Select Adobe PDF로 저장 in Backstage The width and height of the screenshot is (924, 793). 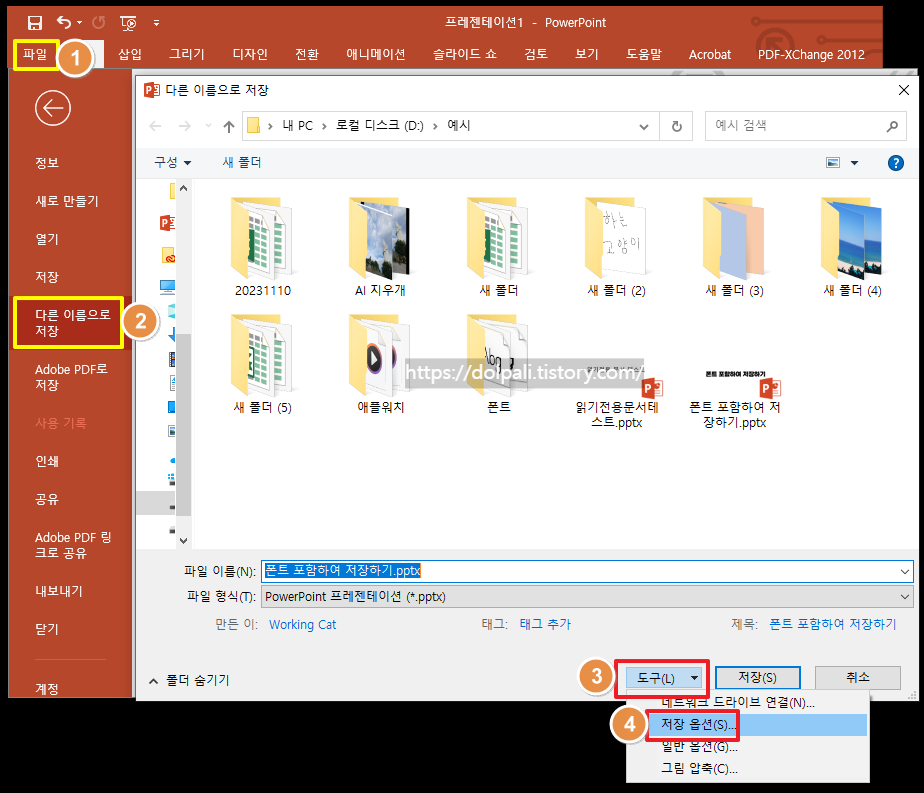coord(71,378)
